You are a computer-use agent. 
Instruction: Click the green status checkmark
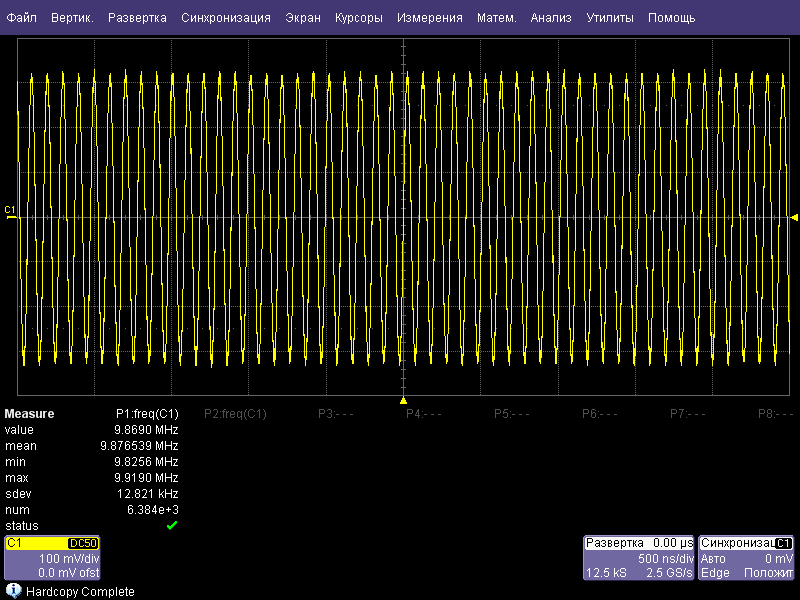[172, 526]
